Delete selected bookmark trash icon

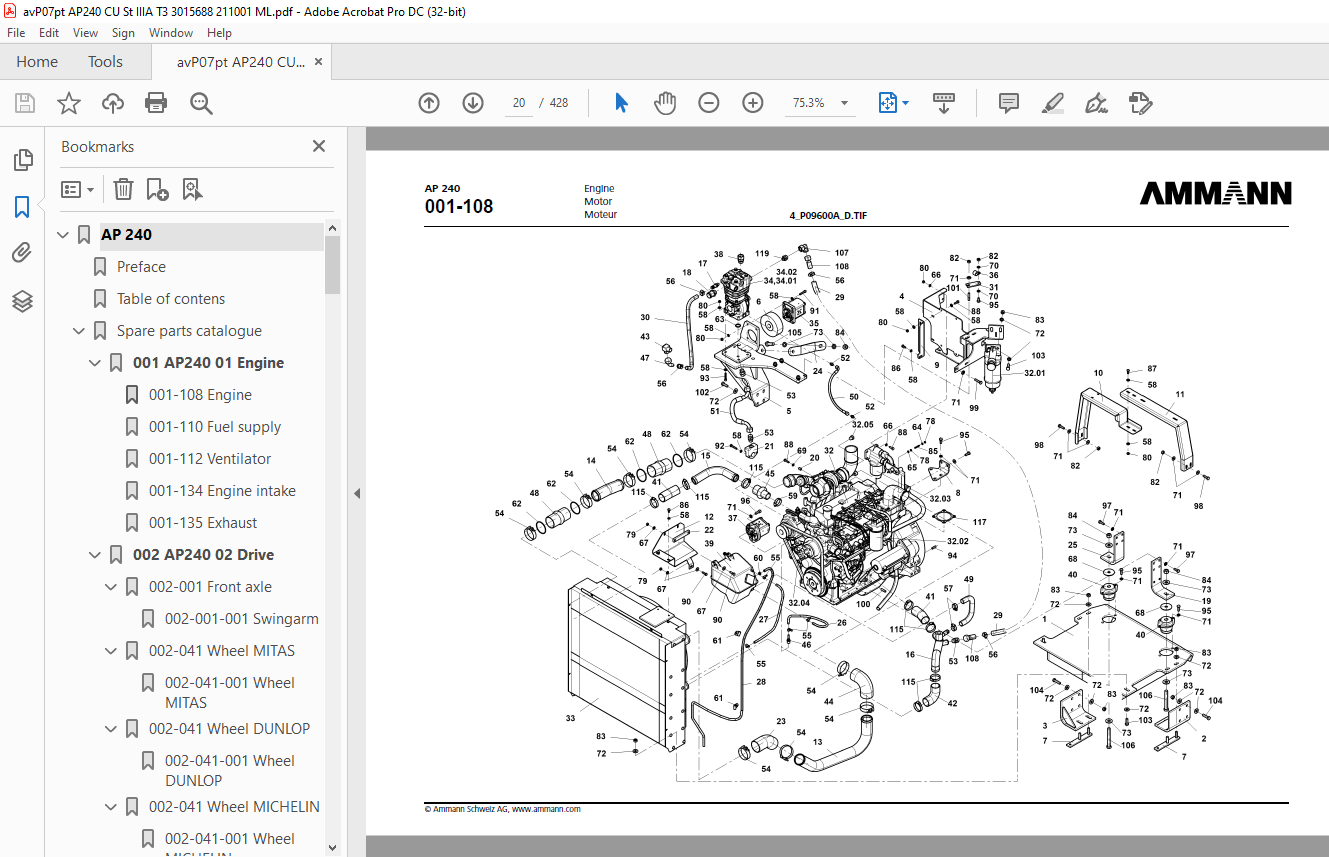click(123, 189)
